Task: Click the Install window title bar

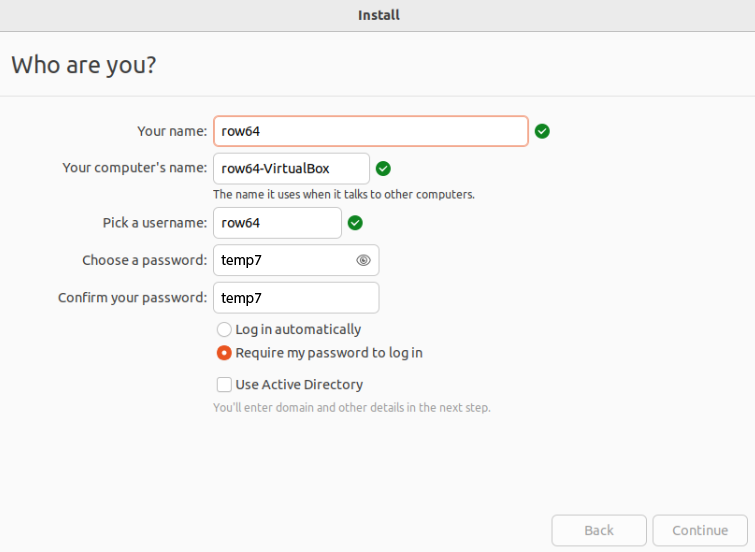Action: coord(378,15)
